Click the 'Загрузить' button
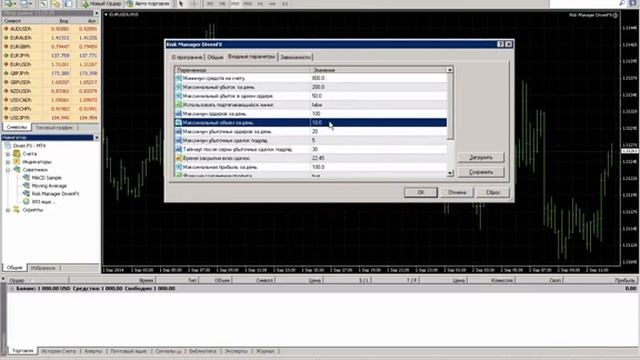The height and width of the screenshot is (360, 640). click(x=481, y=157)
